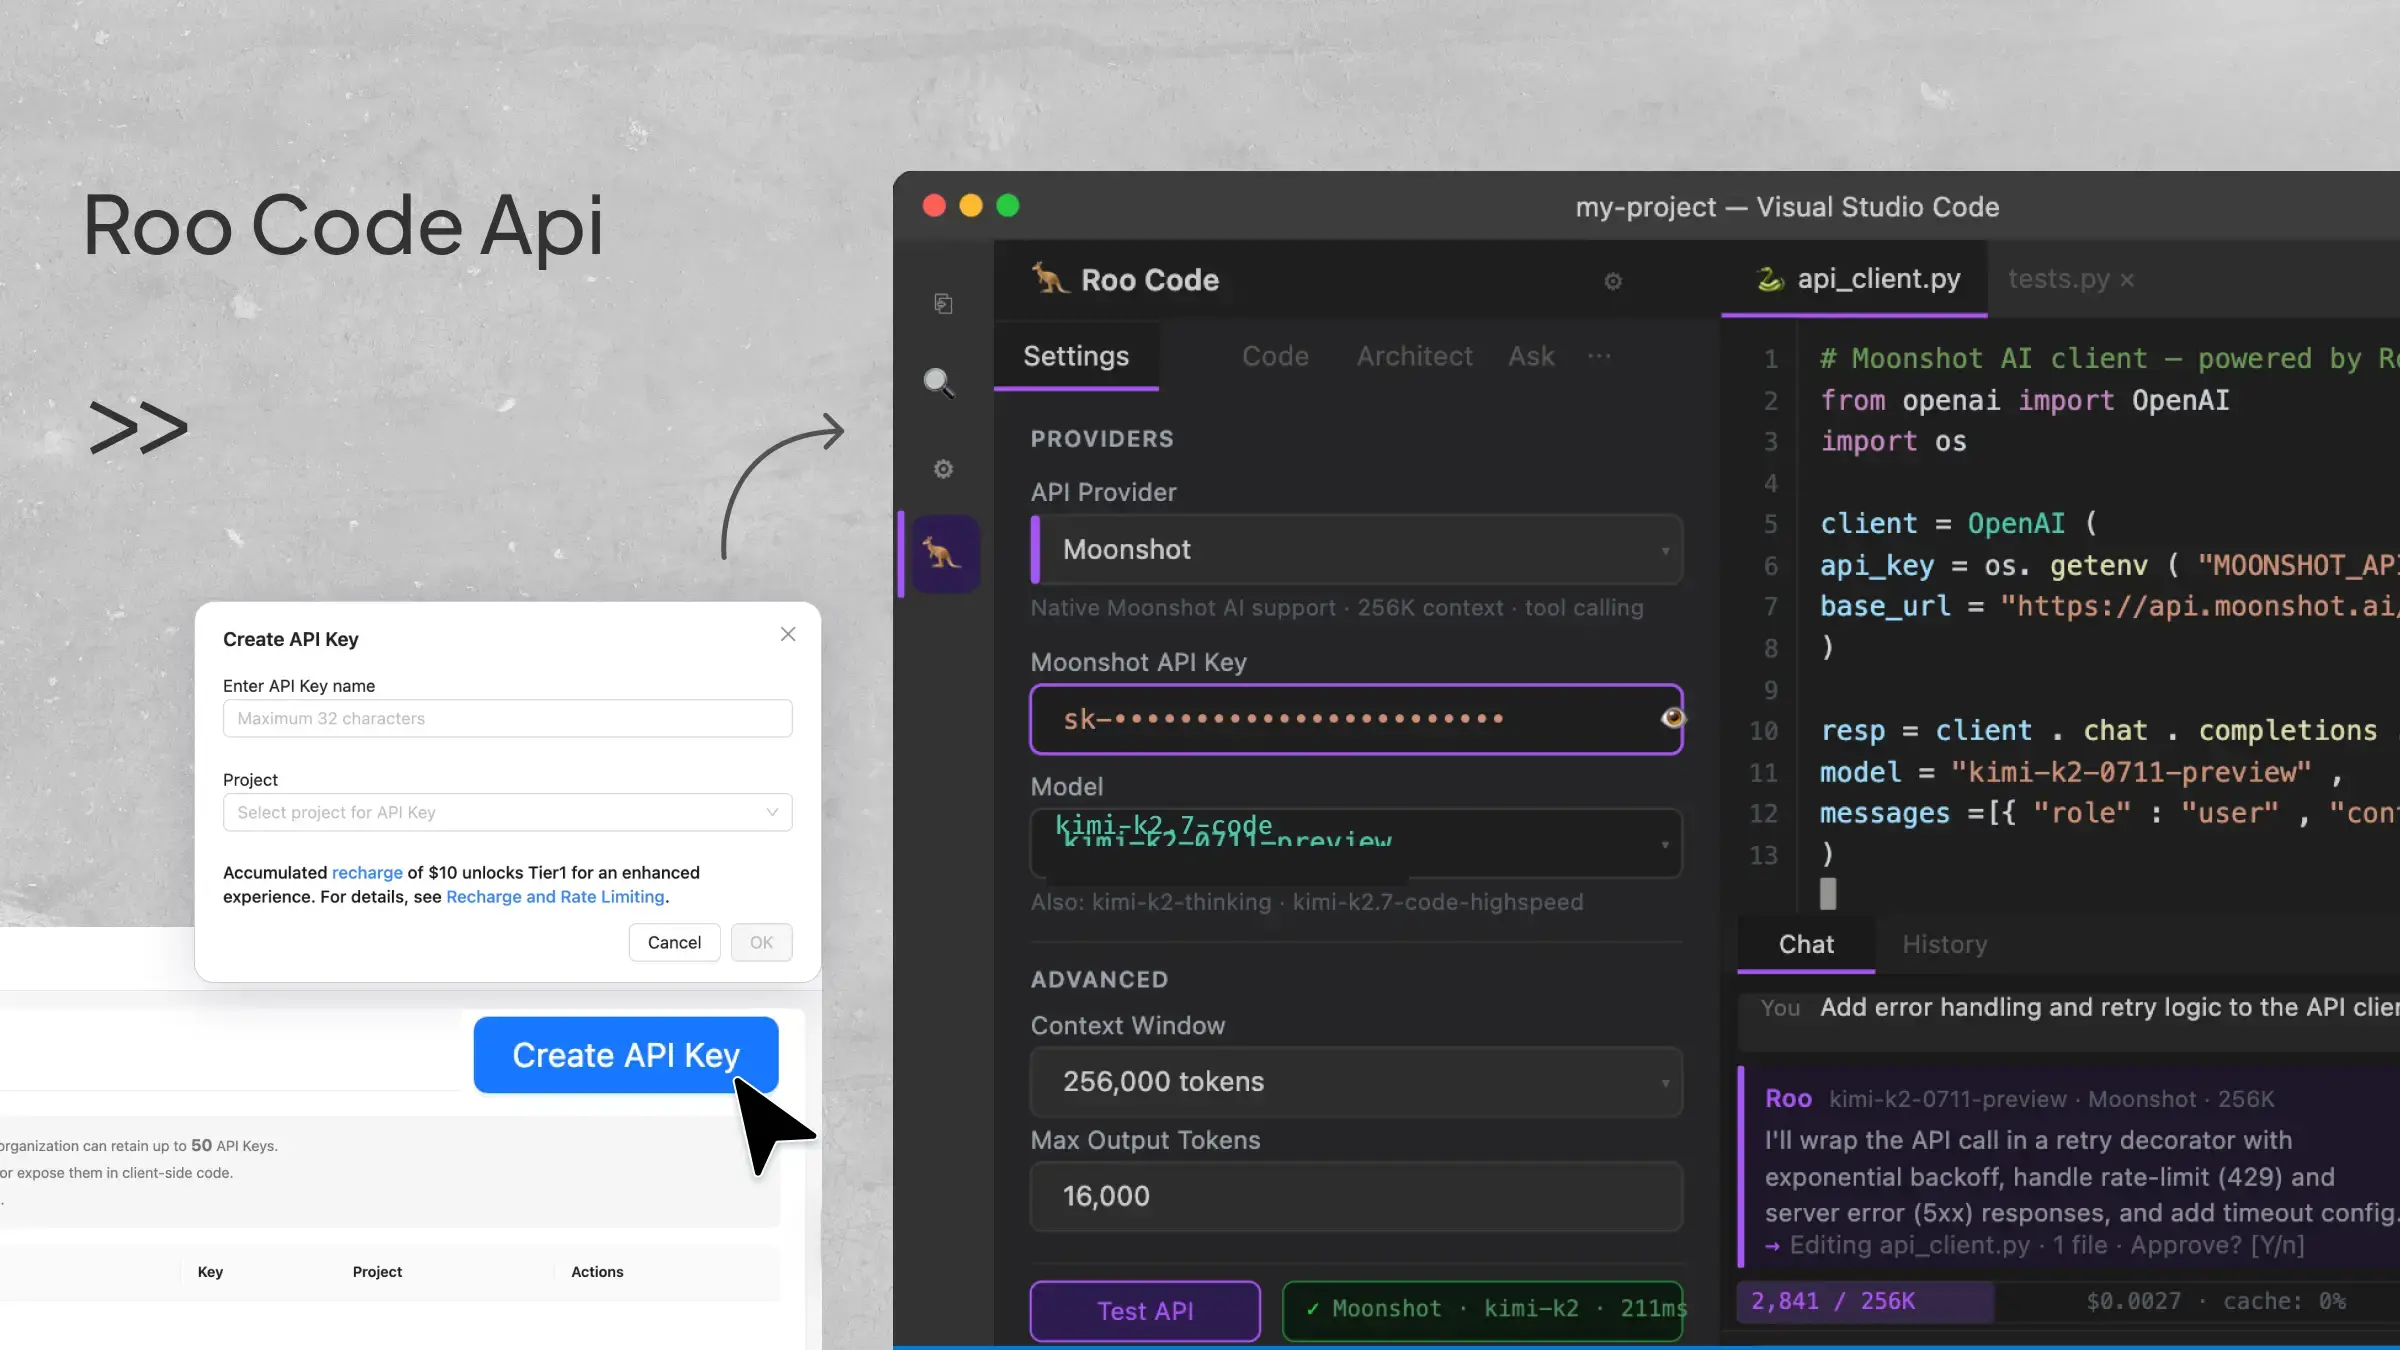Open the Search magnifier in activity bar

pos(939,383)
